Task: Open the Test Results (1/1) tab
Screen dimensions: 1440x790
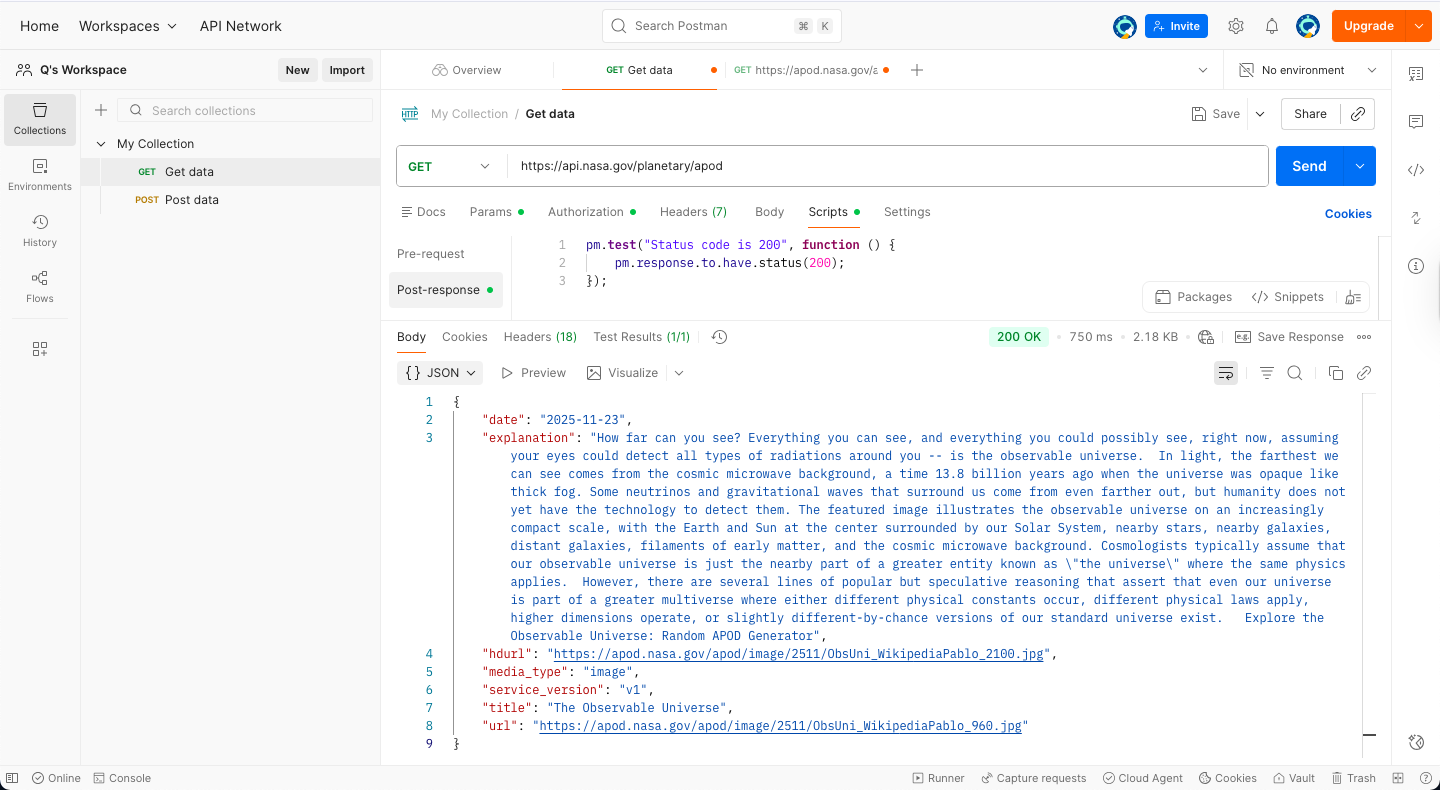Action: 641,337
